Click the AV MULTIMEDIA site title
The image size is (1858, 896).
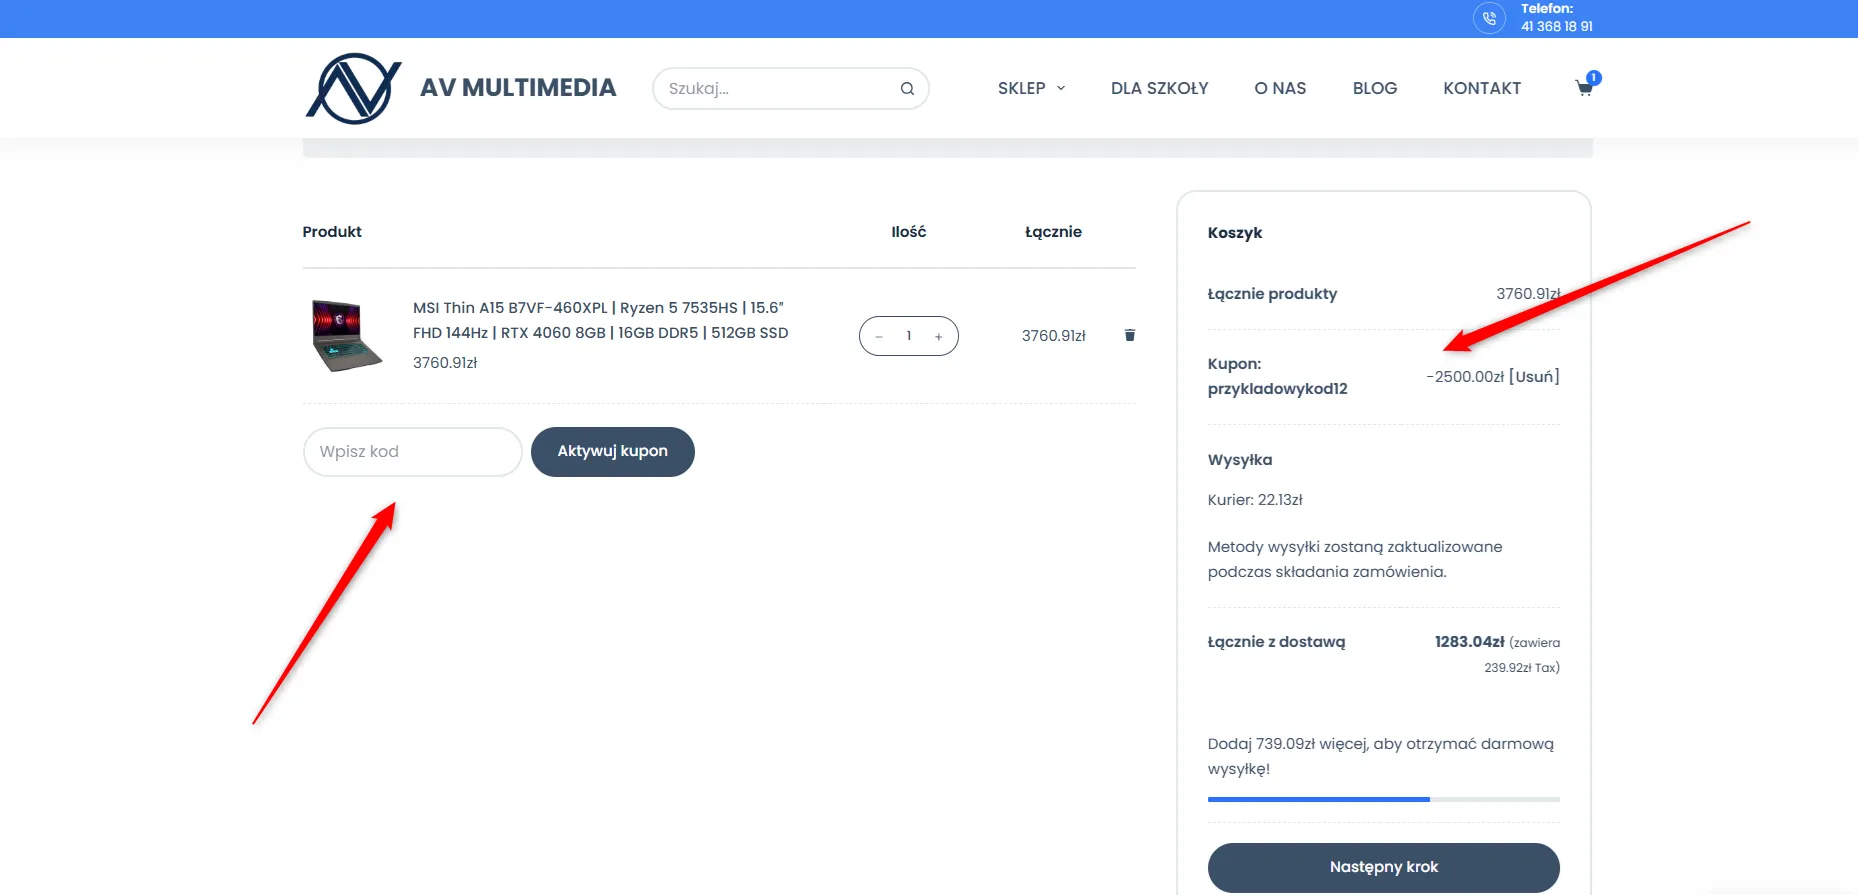click(x=518, y=88)
